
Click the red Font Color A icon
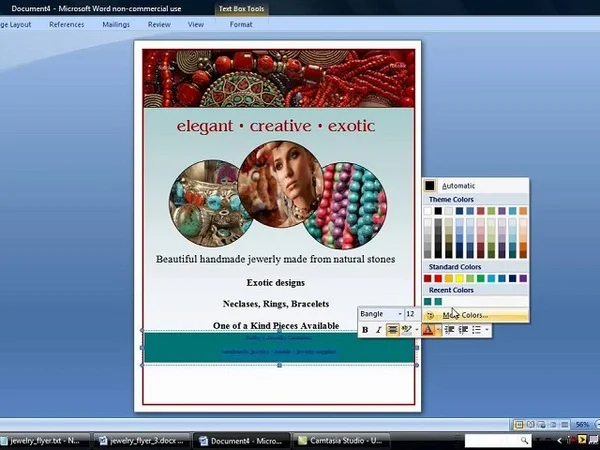(428, 330)
